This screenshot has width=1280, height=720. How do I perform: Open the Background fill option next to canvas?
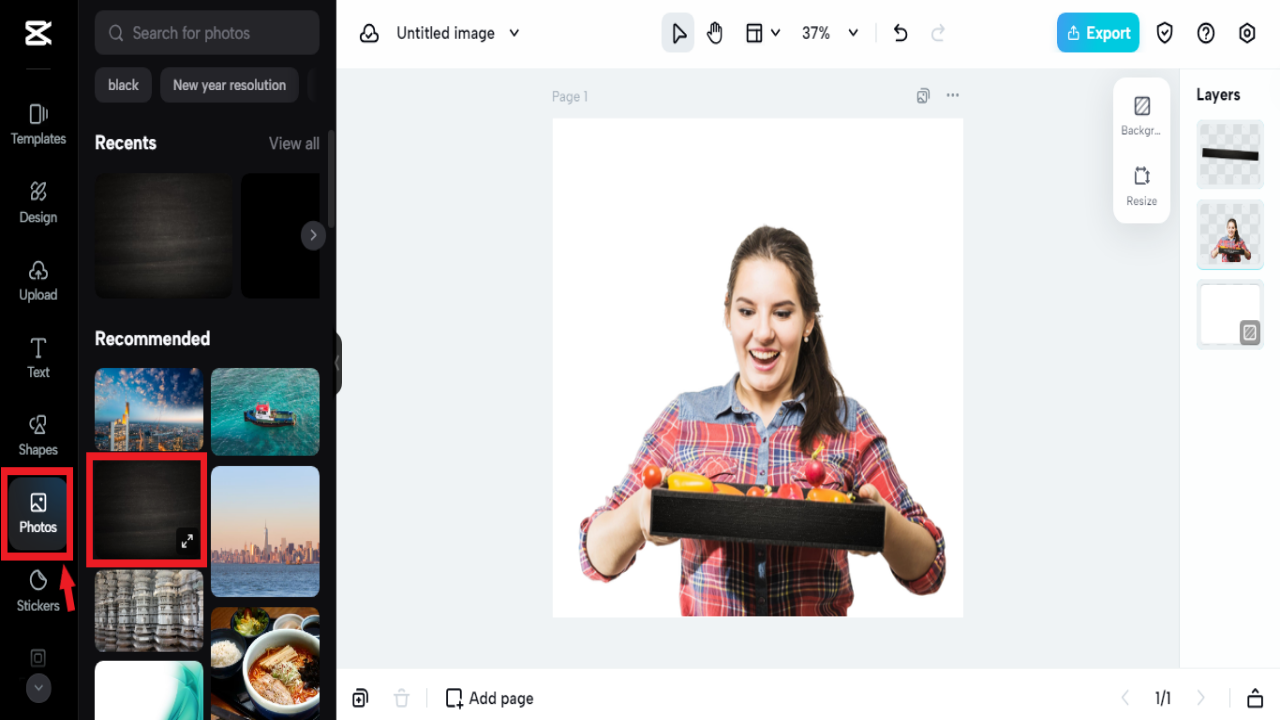click(x=1141, y=114)
